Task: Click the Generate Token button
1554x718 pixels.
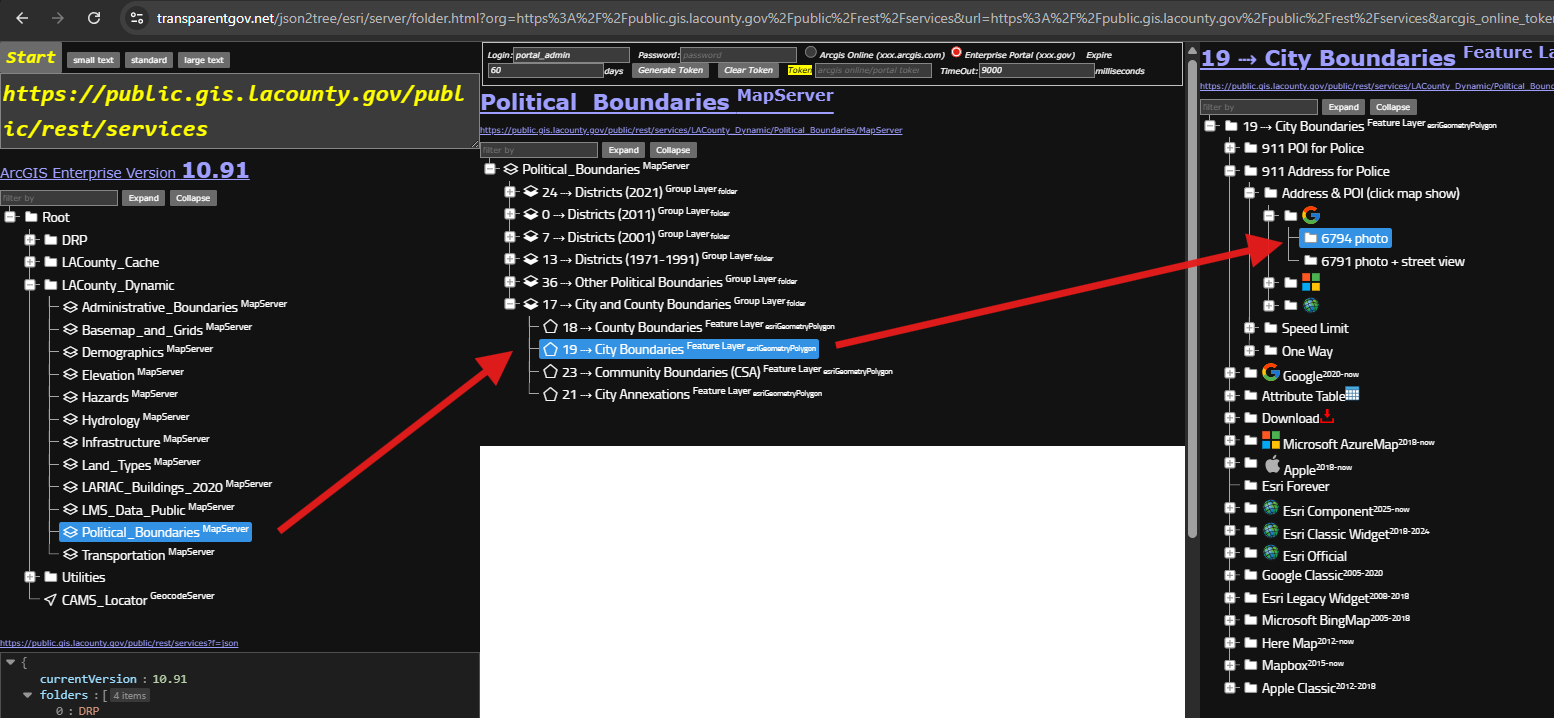Action: coord(671,70)
